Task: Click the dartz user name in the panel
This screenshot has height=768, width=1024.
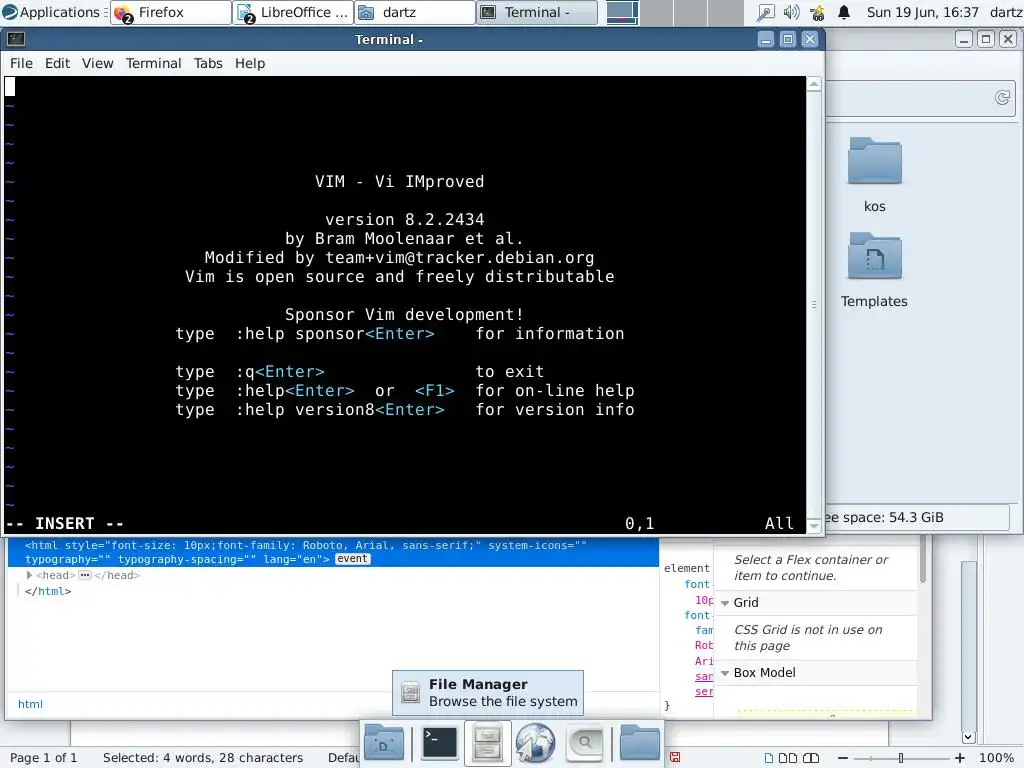Action: (x=1006, y=12)
